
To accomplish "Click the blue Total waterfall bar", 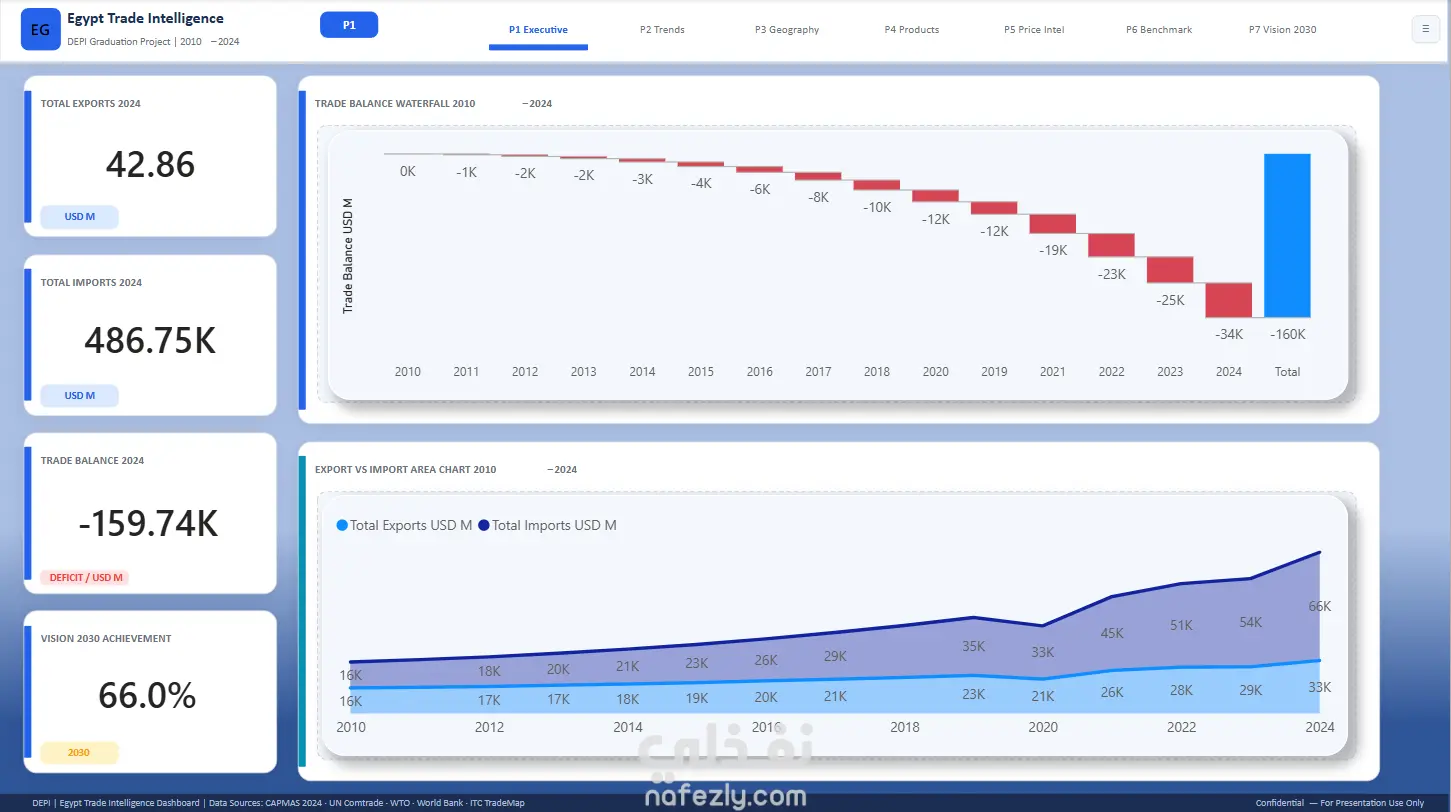I will 1287,235.
